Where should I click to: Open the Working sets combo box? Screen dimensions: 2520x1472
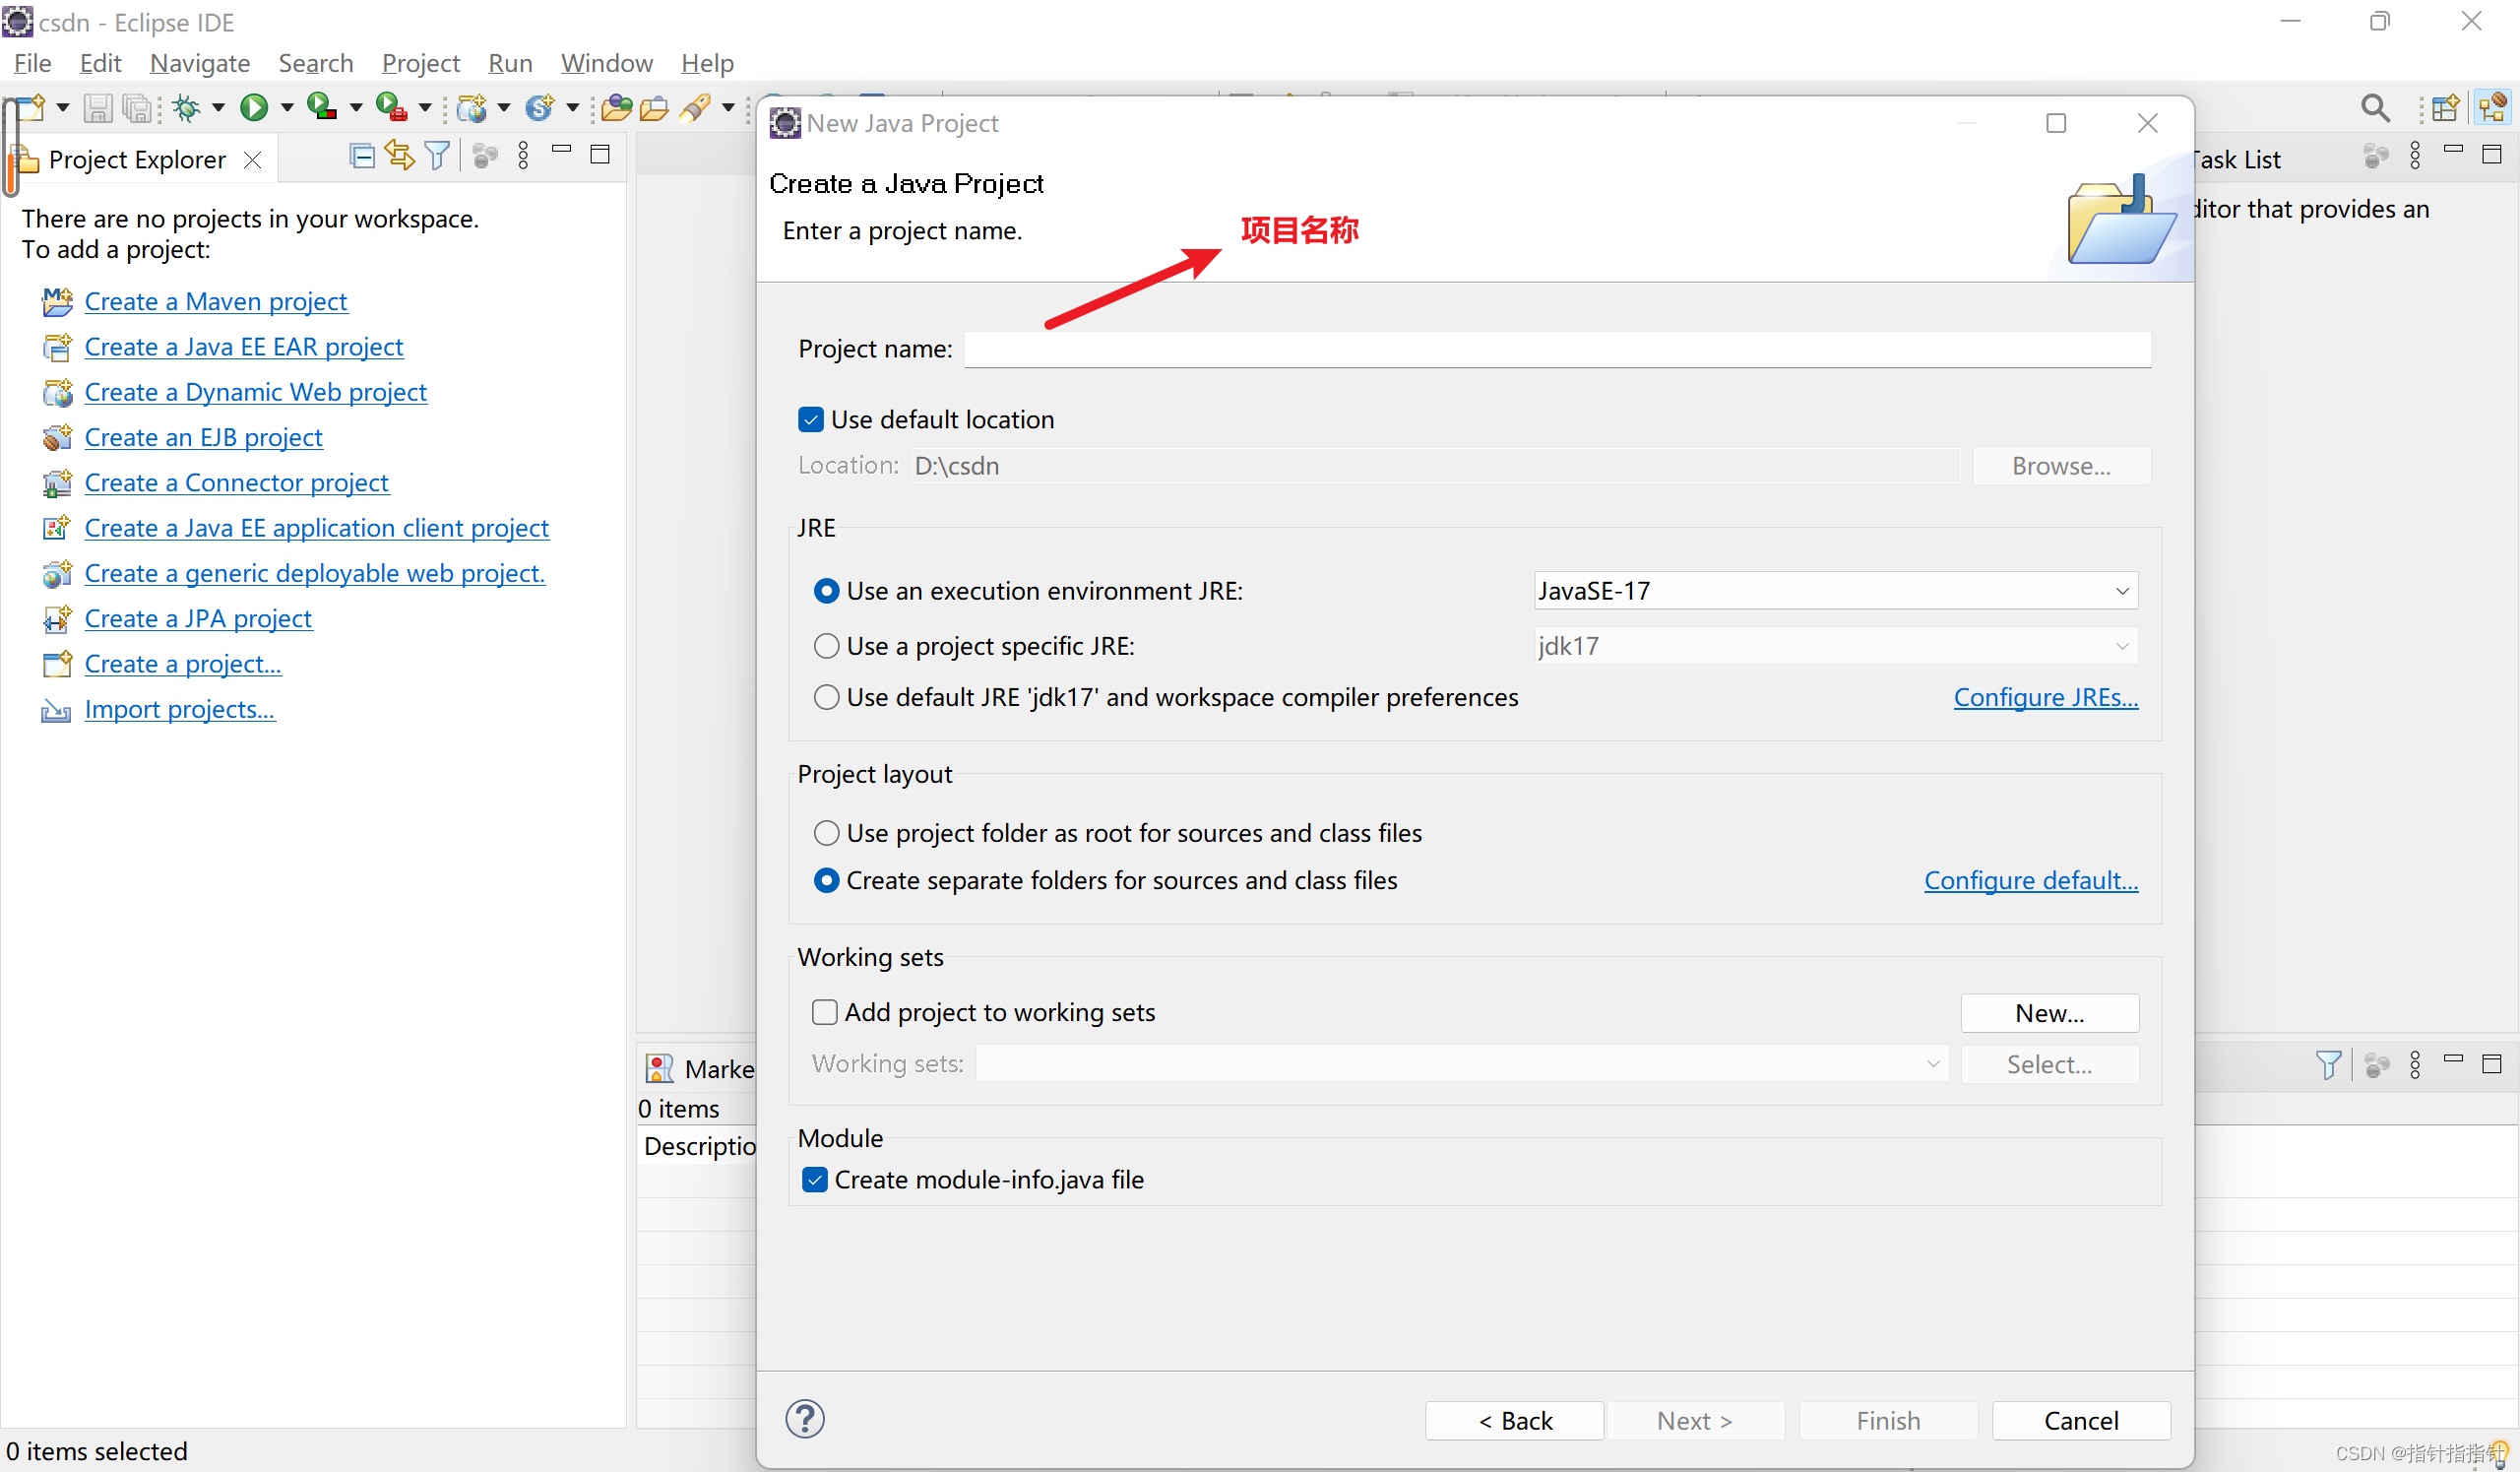[1462, 1064]
